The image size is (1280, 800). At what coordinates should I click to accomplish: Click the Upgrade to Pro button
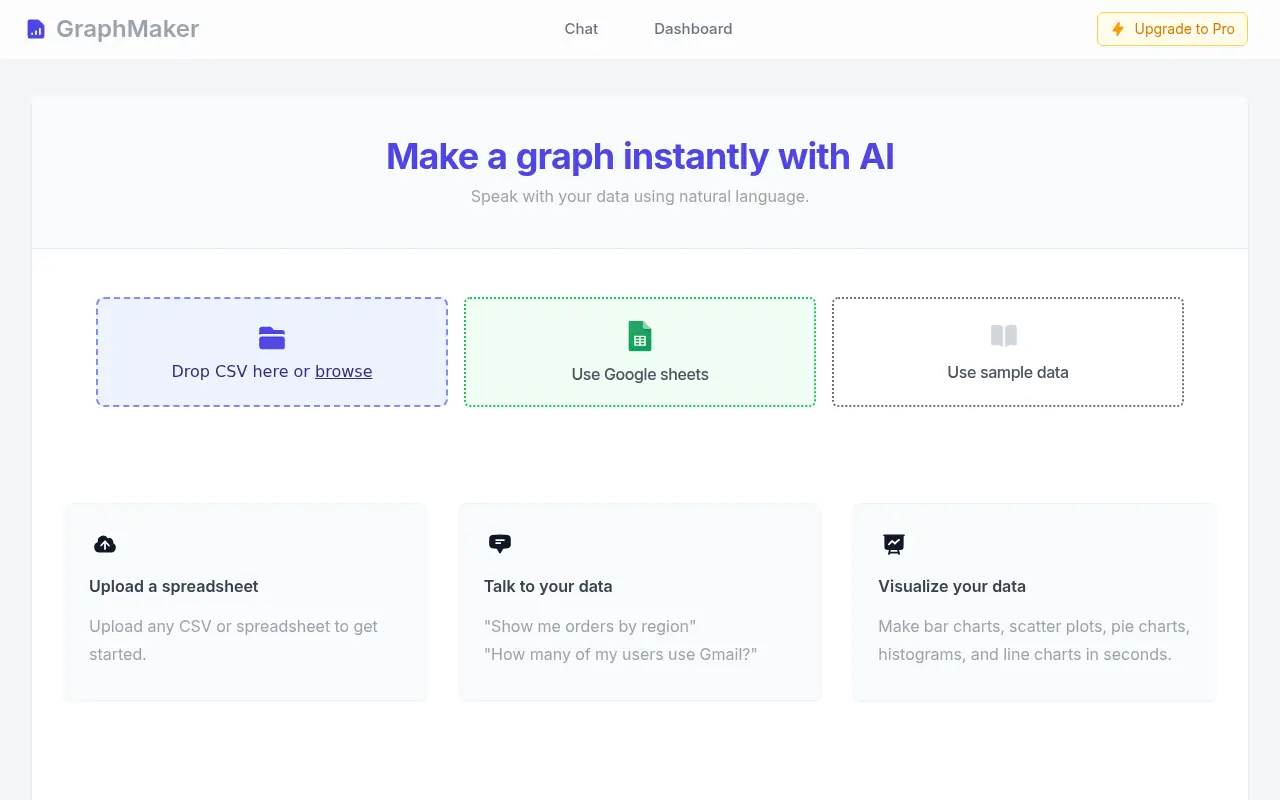1171,29
